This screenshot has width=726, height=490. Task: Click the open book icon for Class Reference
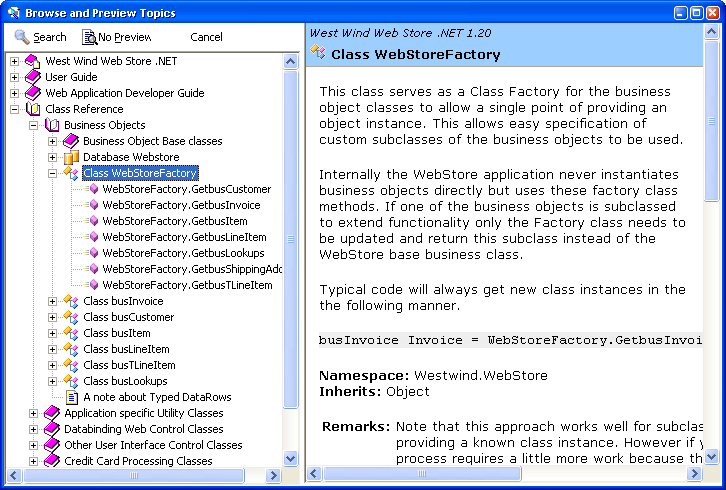click(x=33, y=109)
